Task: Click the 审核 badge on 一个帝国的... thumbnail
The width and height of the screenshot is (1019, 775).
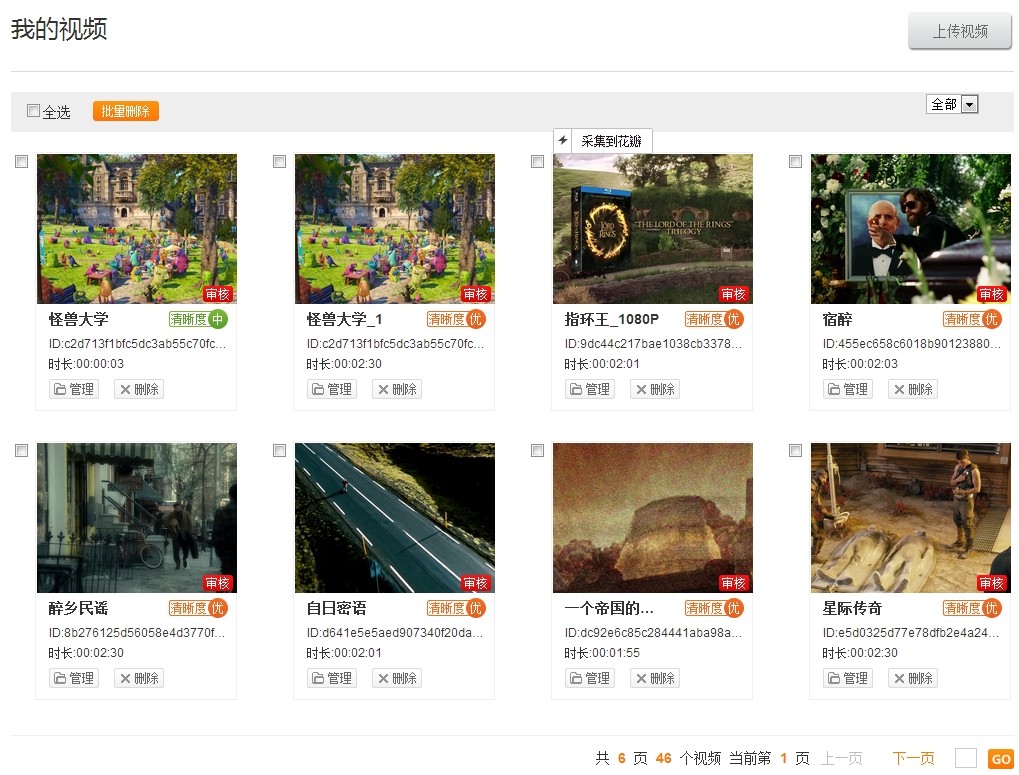Action: coord(733,583)
